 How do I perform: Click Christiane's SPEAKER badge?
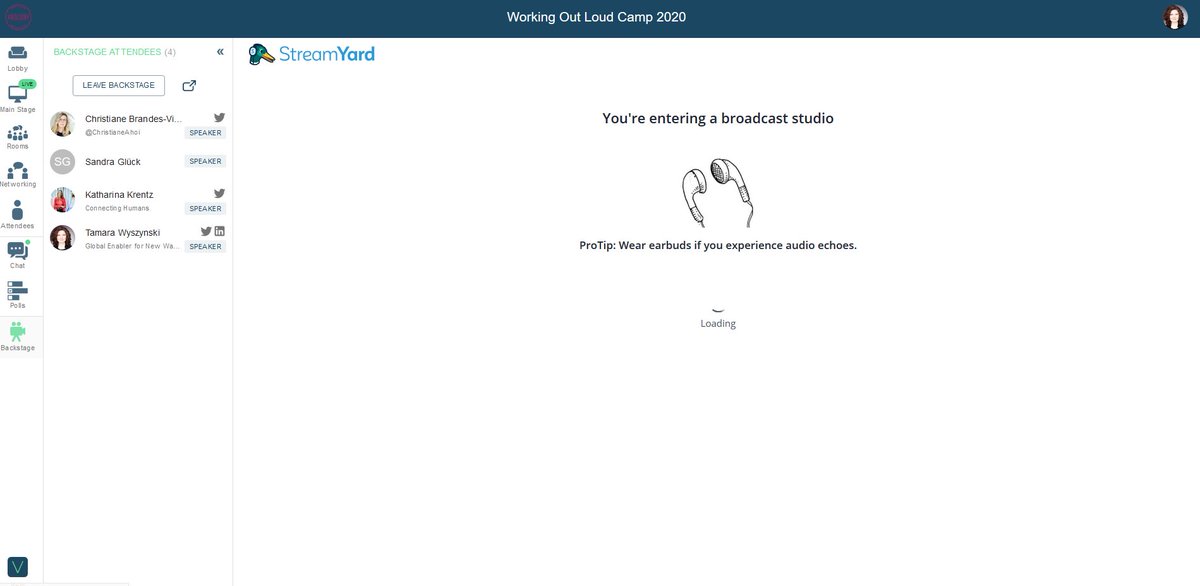205,132
